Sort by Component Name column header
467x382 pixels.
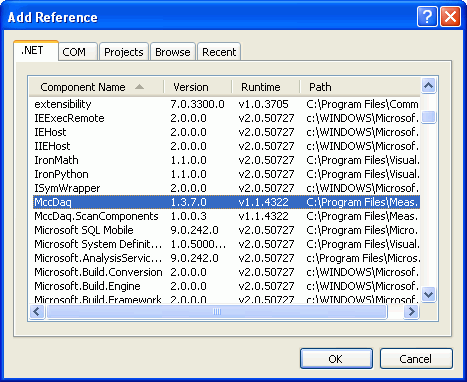click(96, 87)
